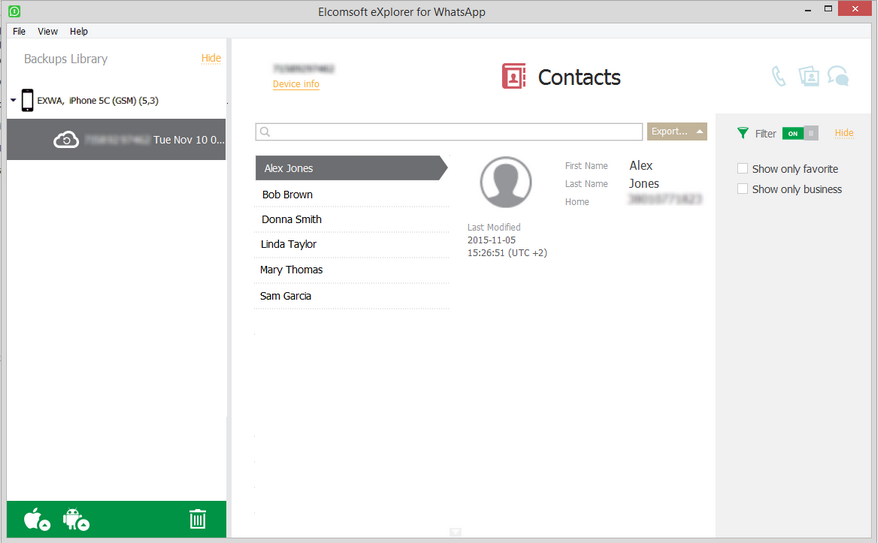
Task: Select contact Bob Brown
Action: [x=351, y=194]
